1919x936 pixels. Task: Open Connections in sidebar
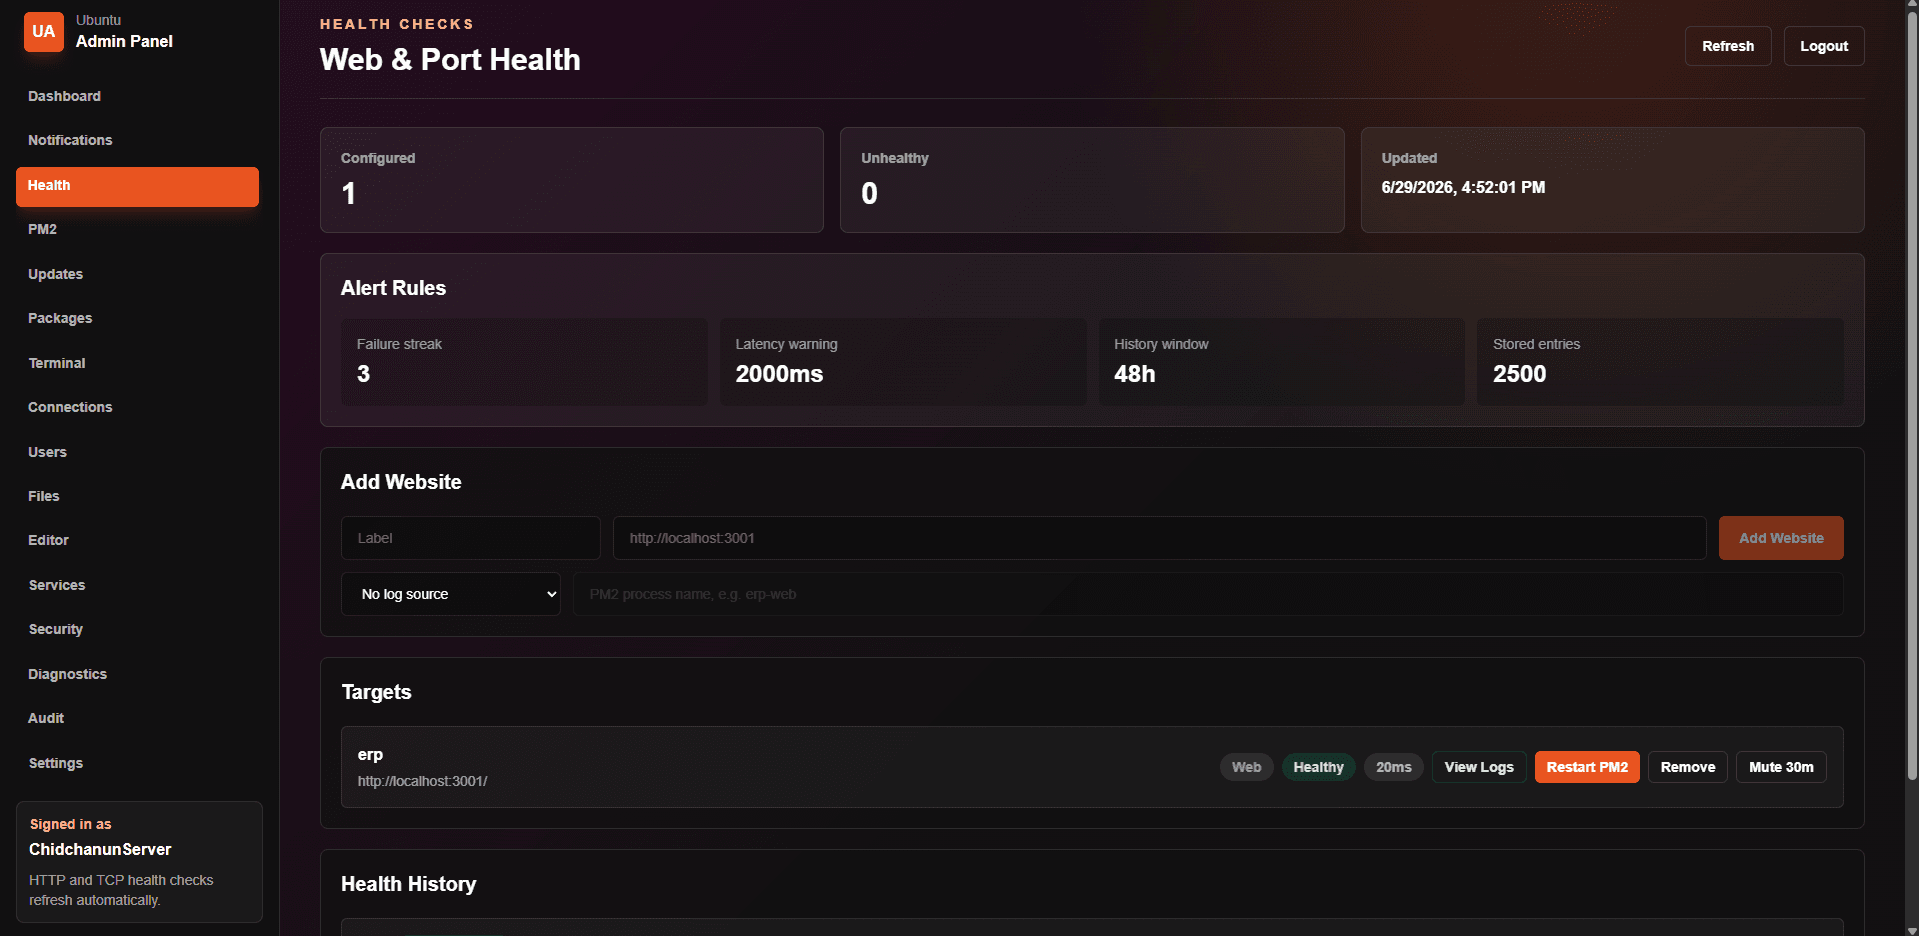[x=70, y=407]
